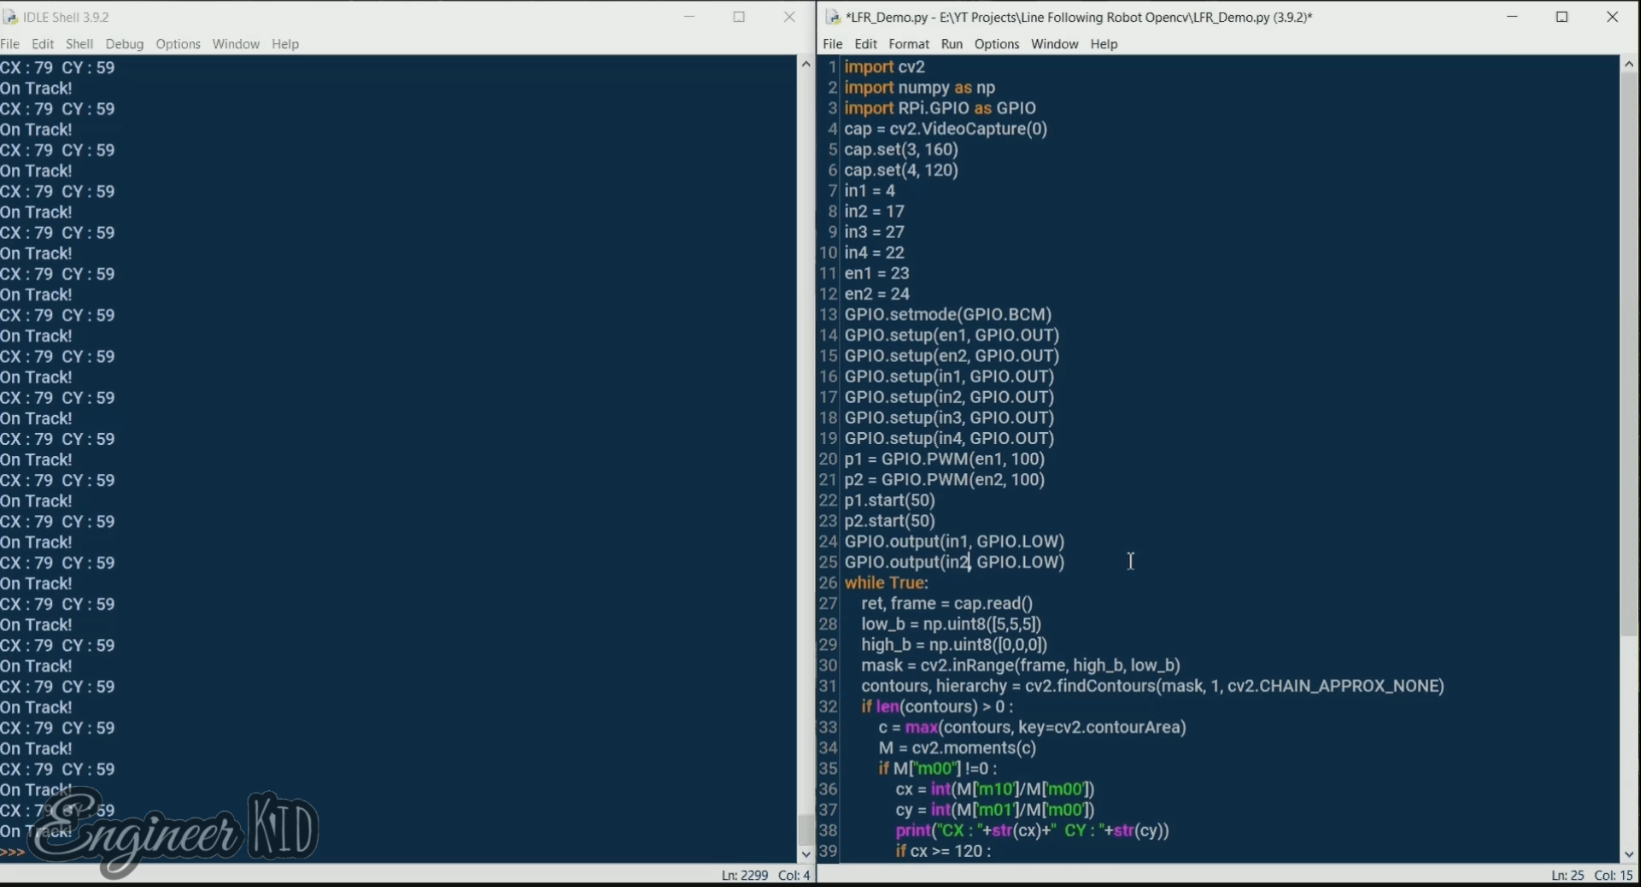
Task: Click the editor scrollbar down arrow
Action: (x=1629, y=855)
